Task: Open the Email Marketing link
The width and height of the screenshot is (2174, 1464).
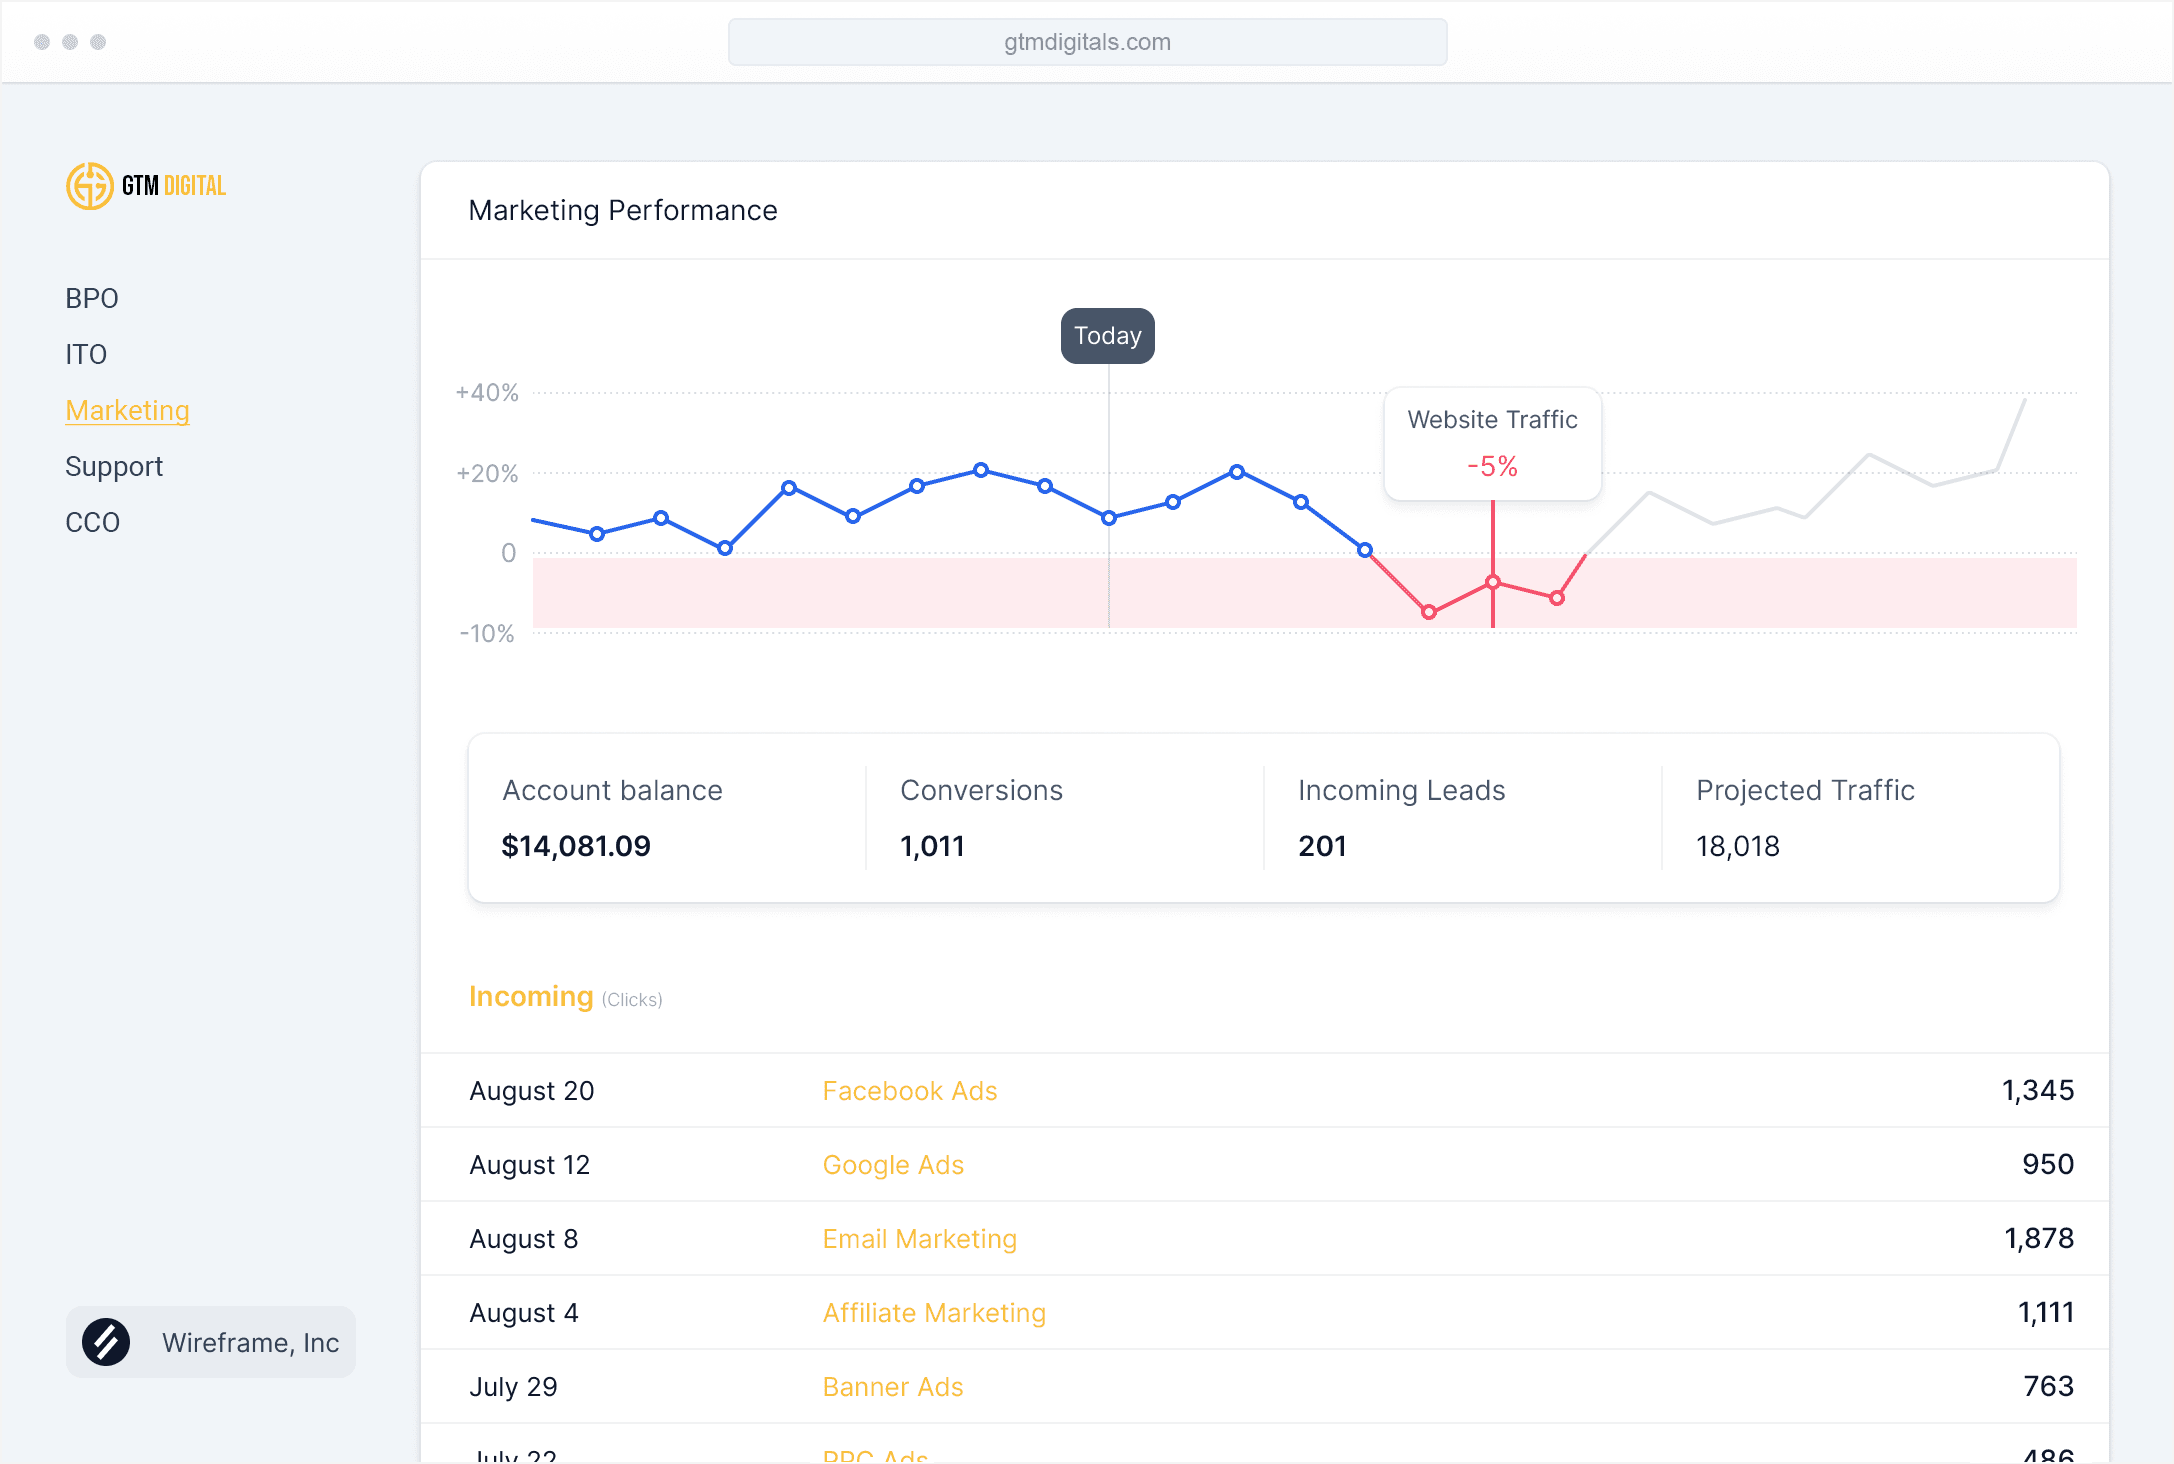Action: [919, 1239]
